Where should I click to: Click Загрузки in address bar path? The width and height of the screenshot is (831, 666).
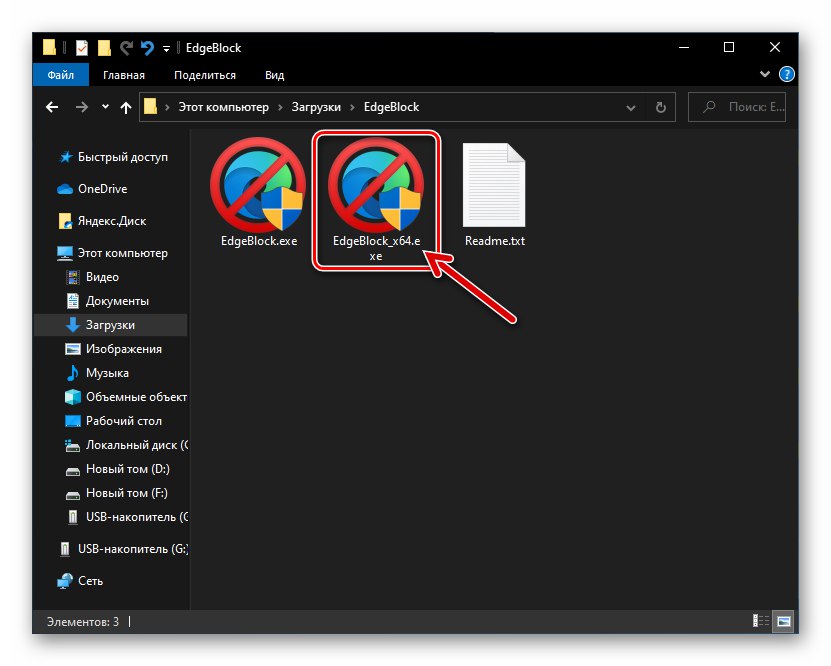pos(316,107)
